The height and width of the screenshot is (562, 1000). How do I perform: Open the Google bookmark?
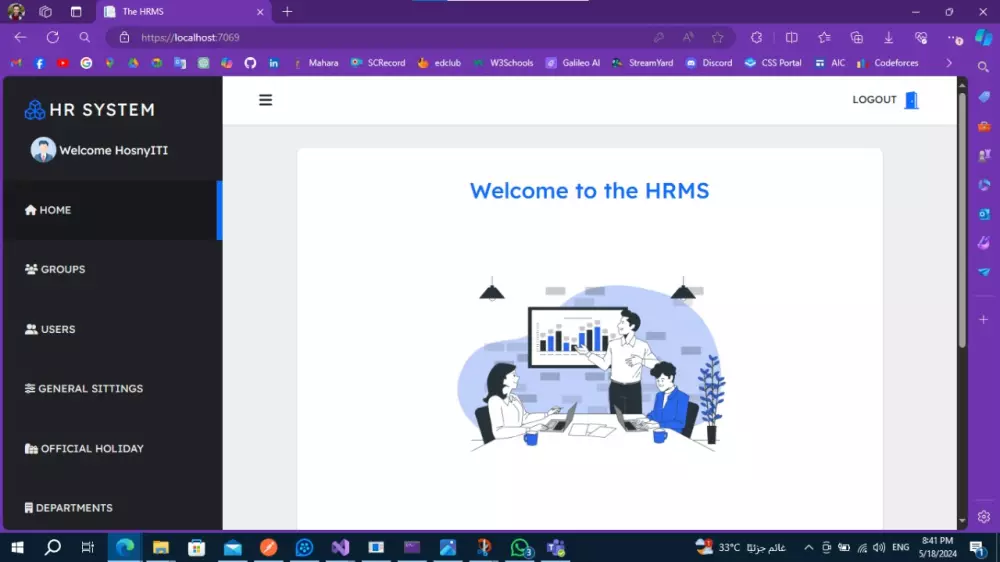(86, 63)
